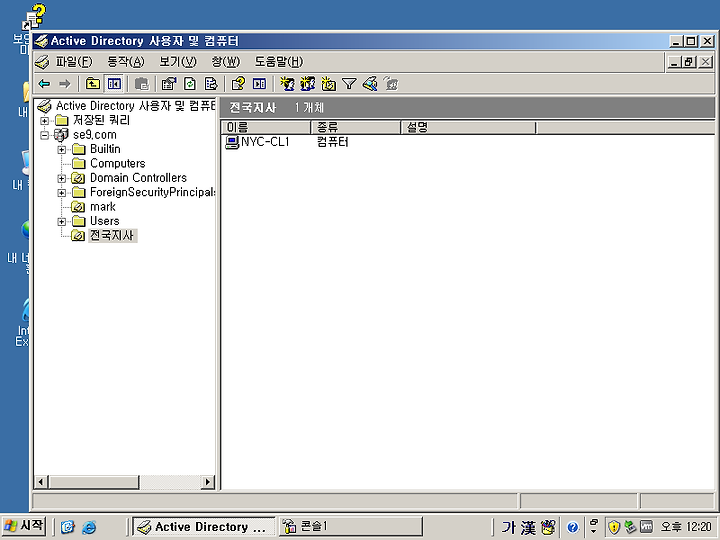The image size is (720, 540).
Task: Click the Back arrow toolbar button
Action: [x=45, y=84]
